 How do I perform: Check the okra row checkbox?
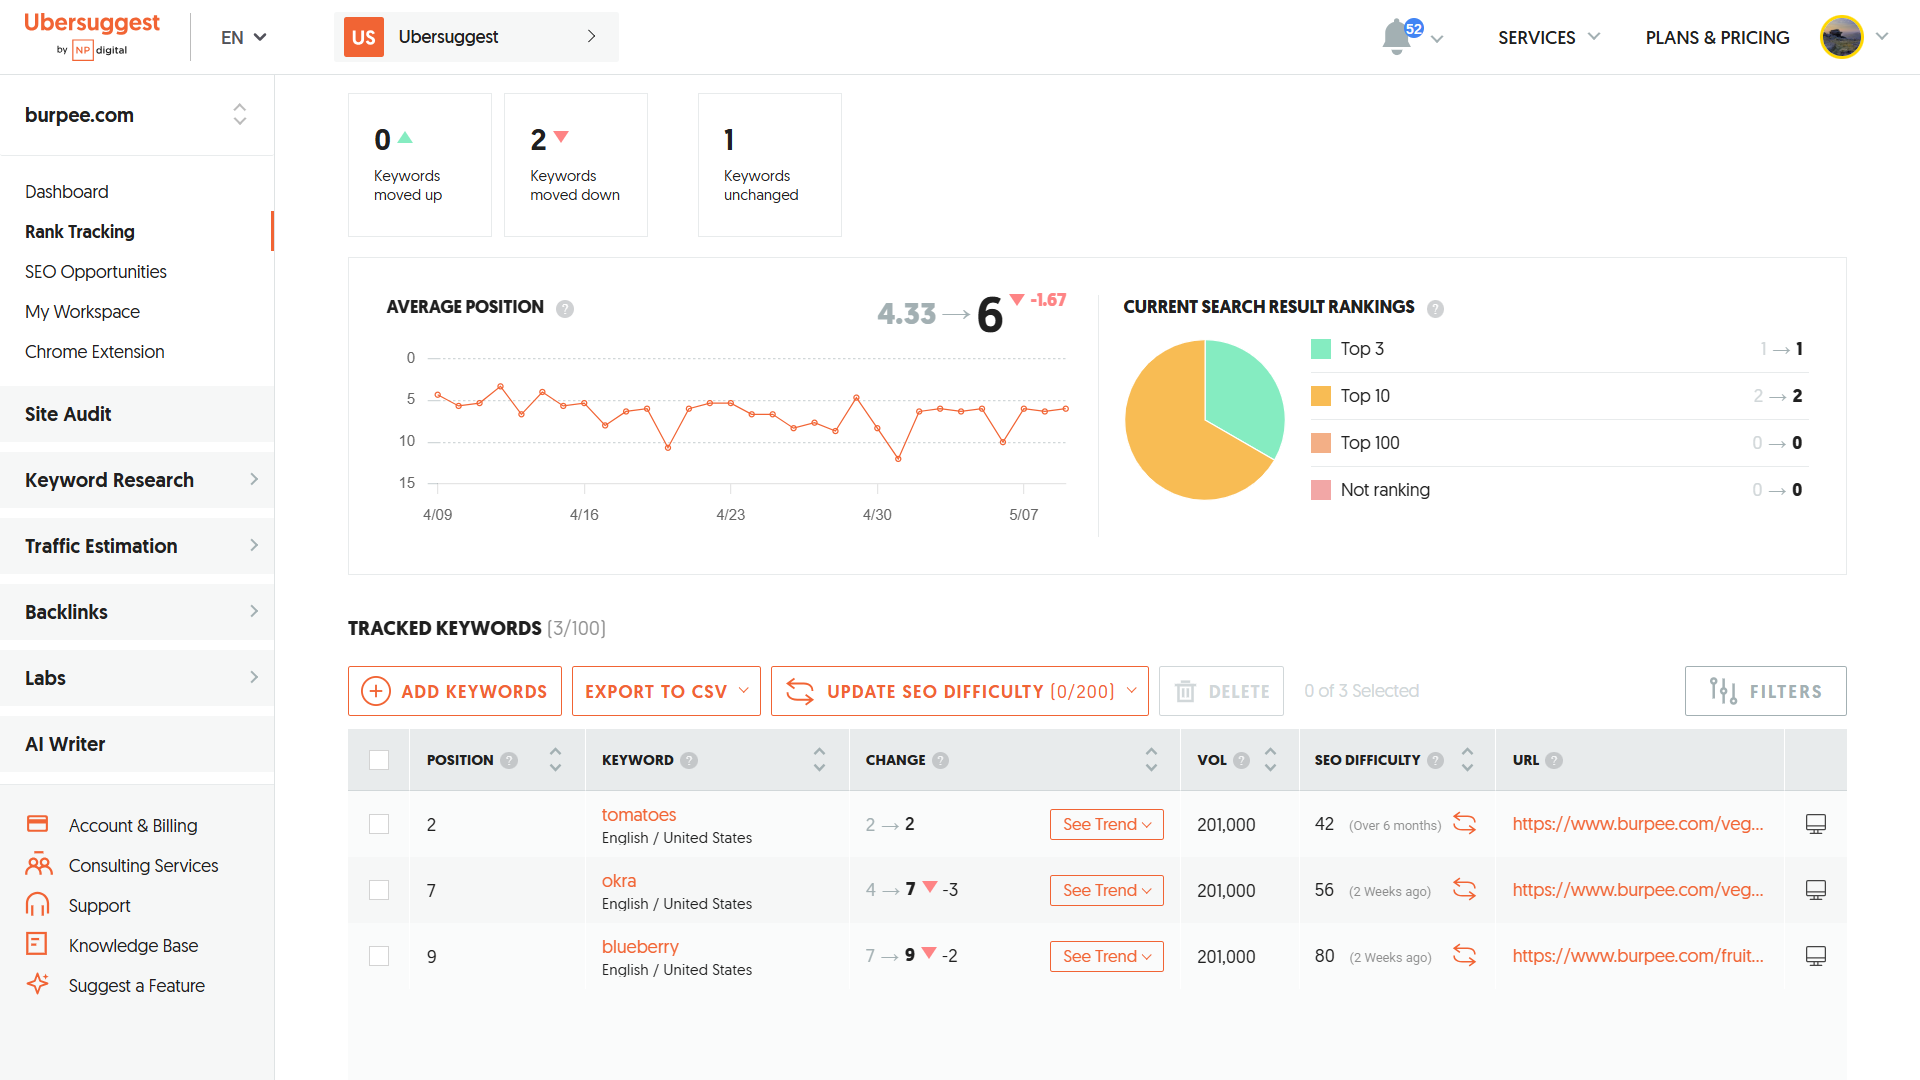point(379,890)
